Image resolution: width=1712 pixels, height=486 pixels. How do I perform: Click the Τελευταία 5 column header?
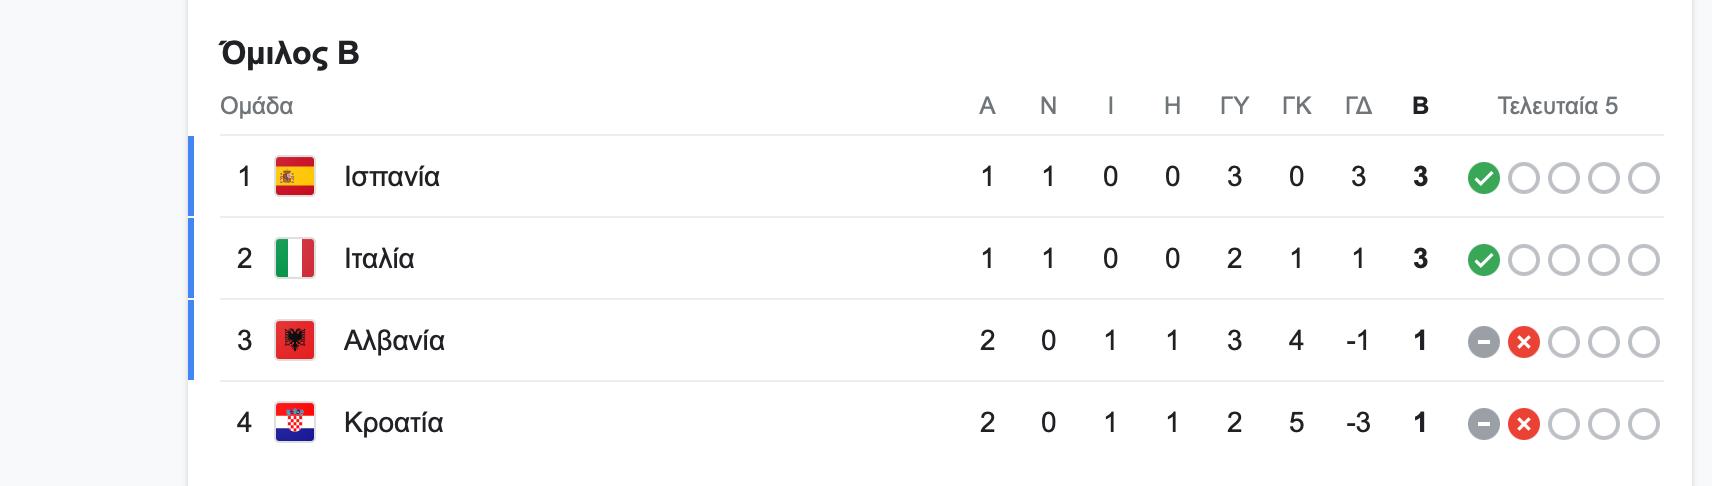pyautogui.click(x=1557, y=106)
